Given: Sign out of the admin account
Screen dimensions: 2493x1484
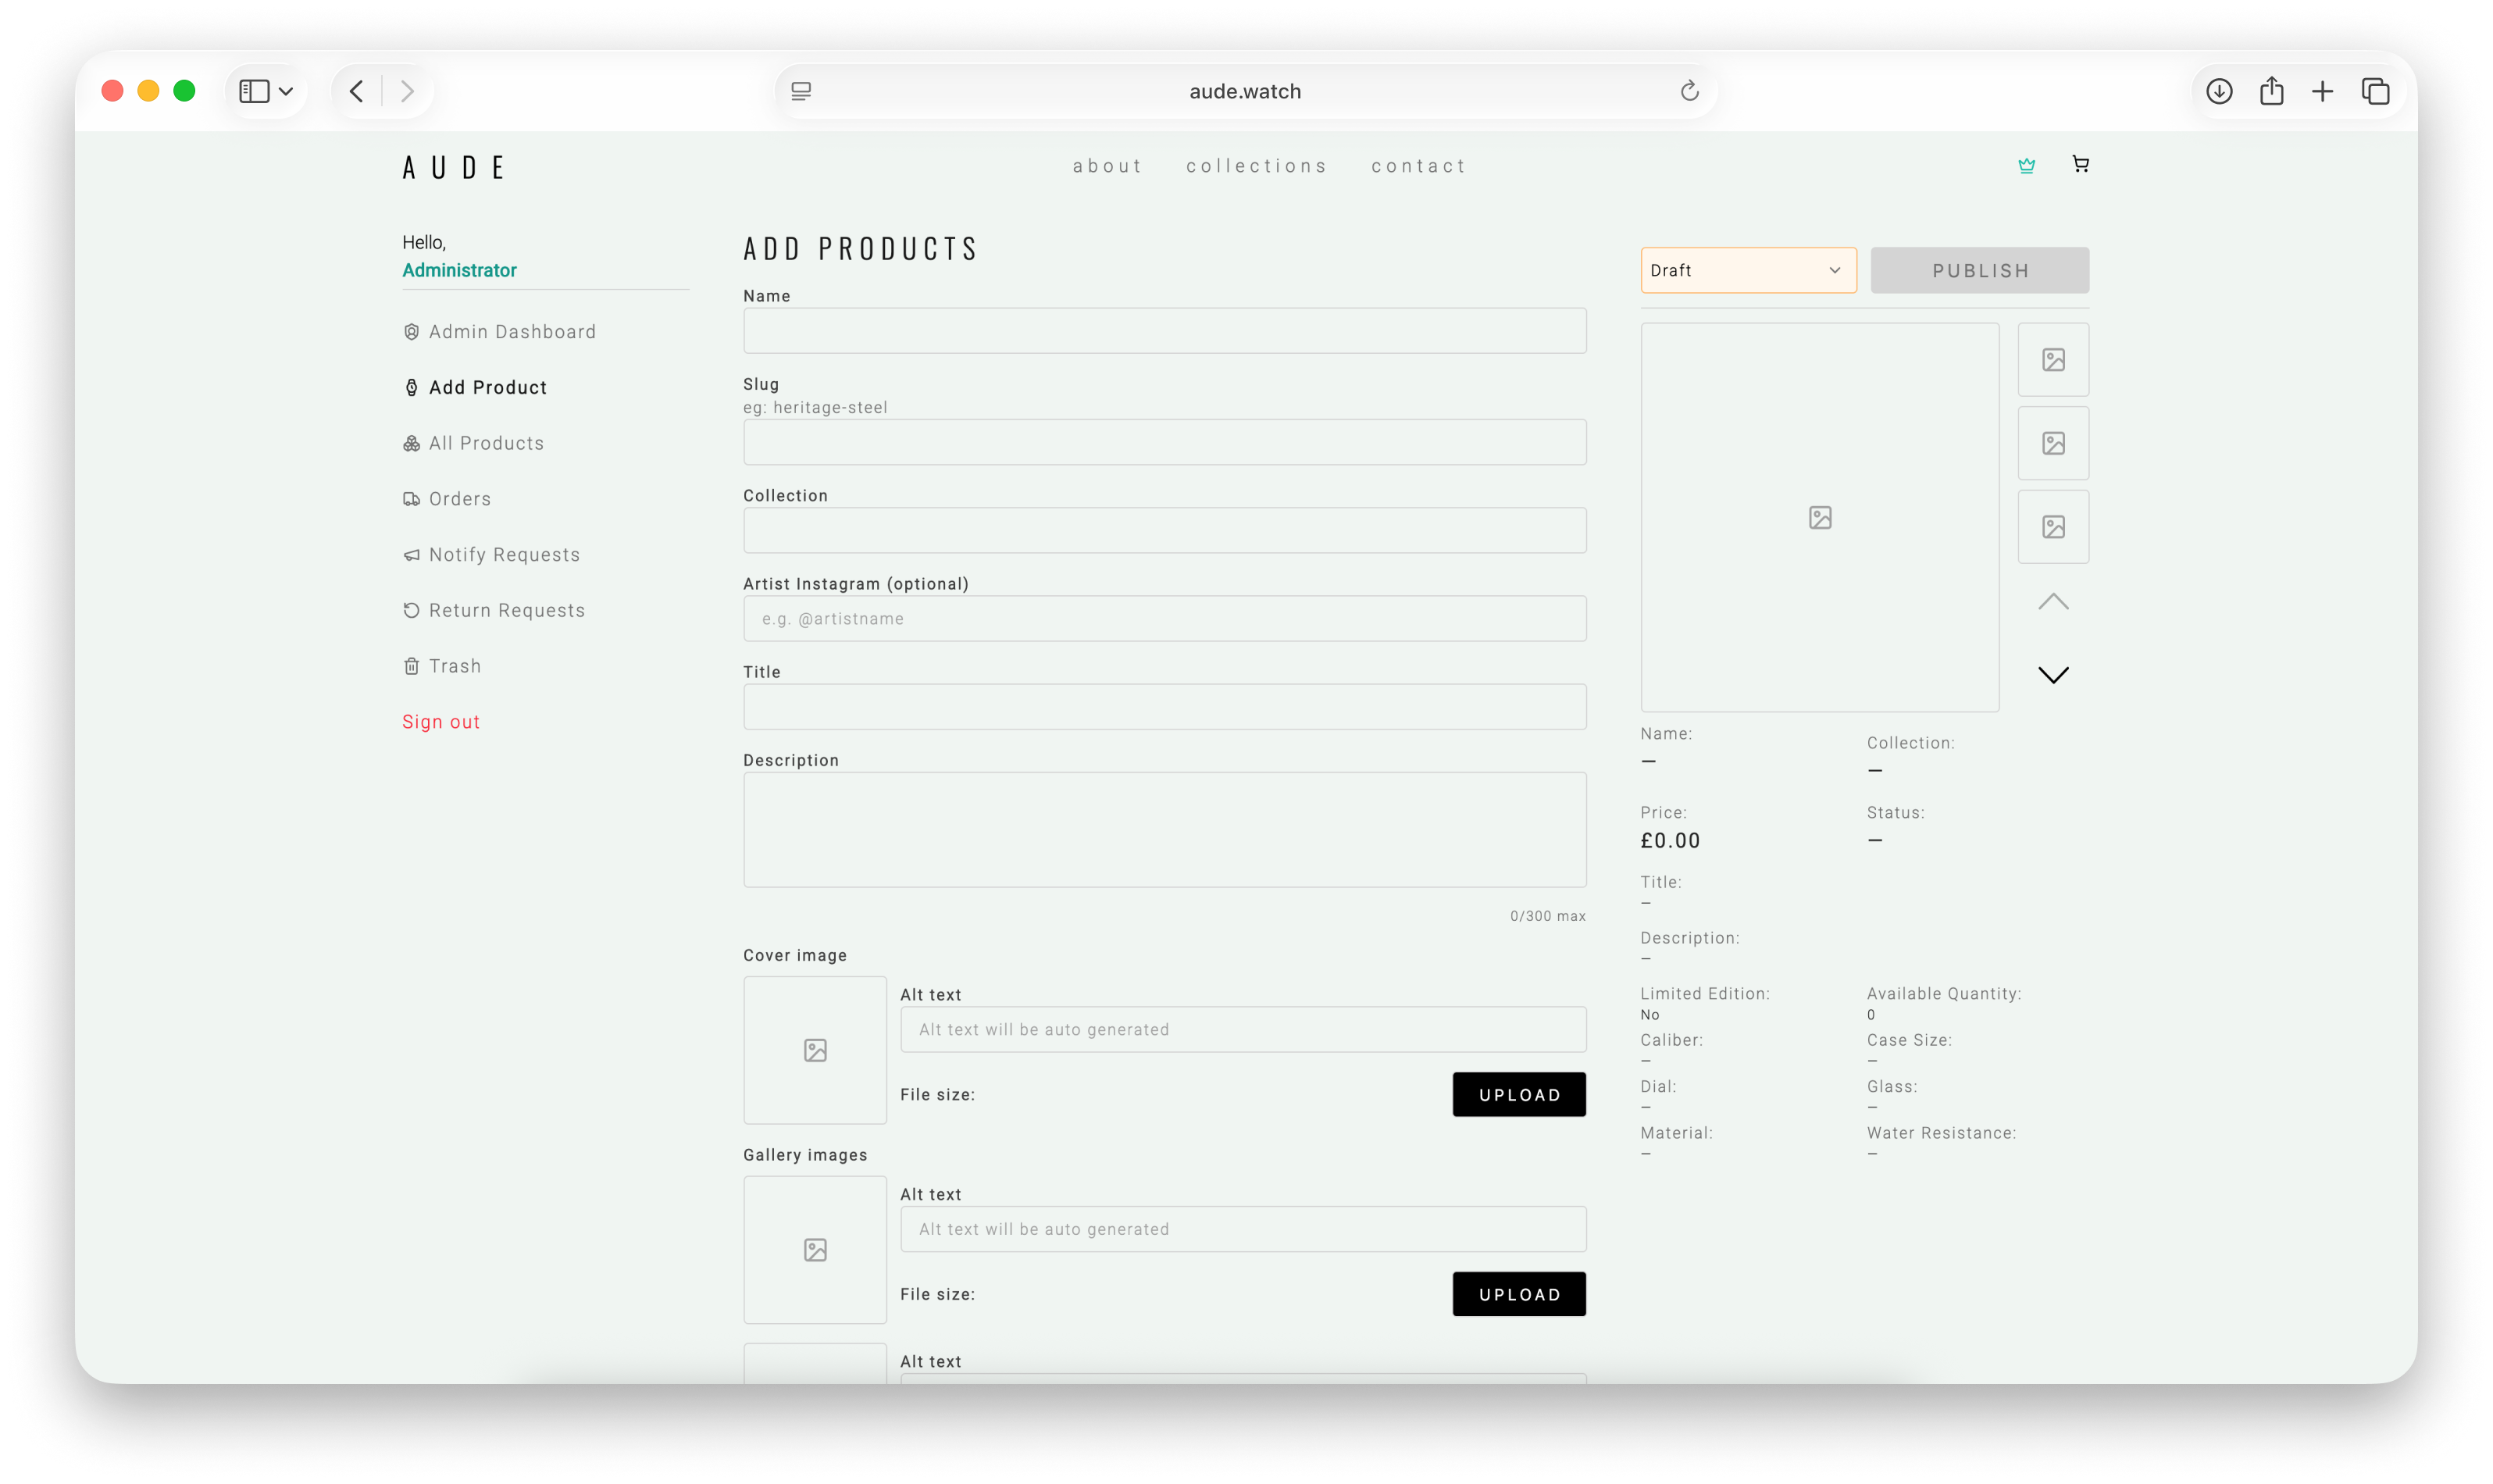Looking at the screenshot, I should [x=440, y=721].
